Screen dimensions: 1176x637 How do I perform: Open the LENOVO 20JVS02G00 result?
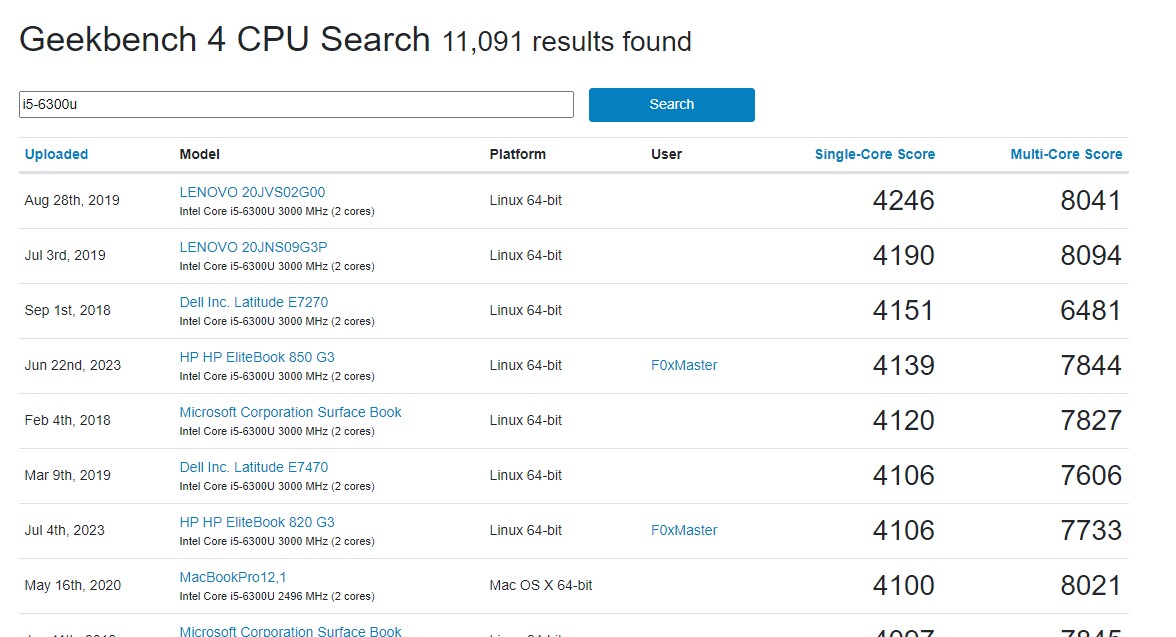(x=252, y=192)
